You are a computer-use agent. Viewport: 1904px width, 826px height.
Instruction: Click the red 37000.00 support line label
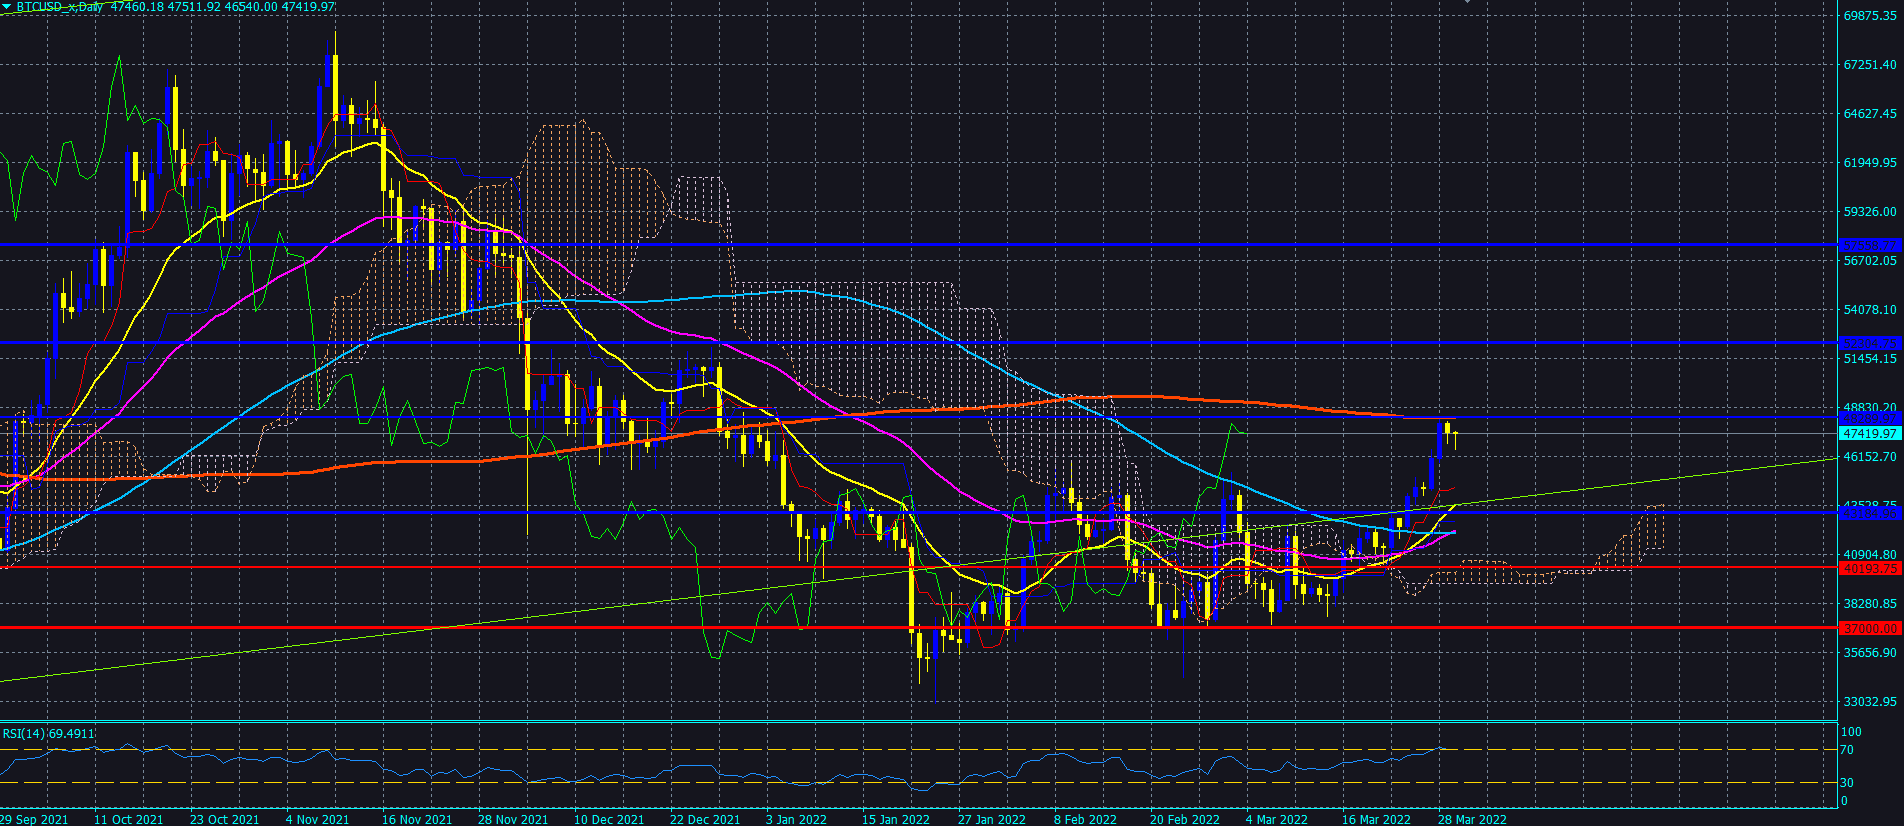(1870, 629)
